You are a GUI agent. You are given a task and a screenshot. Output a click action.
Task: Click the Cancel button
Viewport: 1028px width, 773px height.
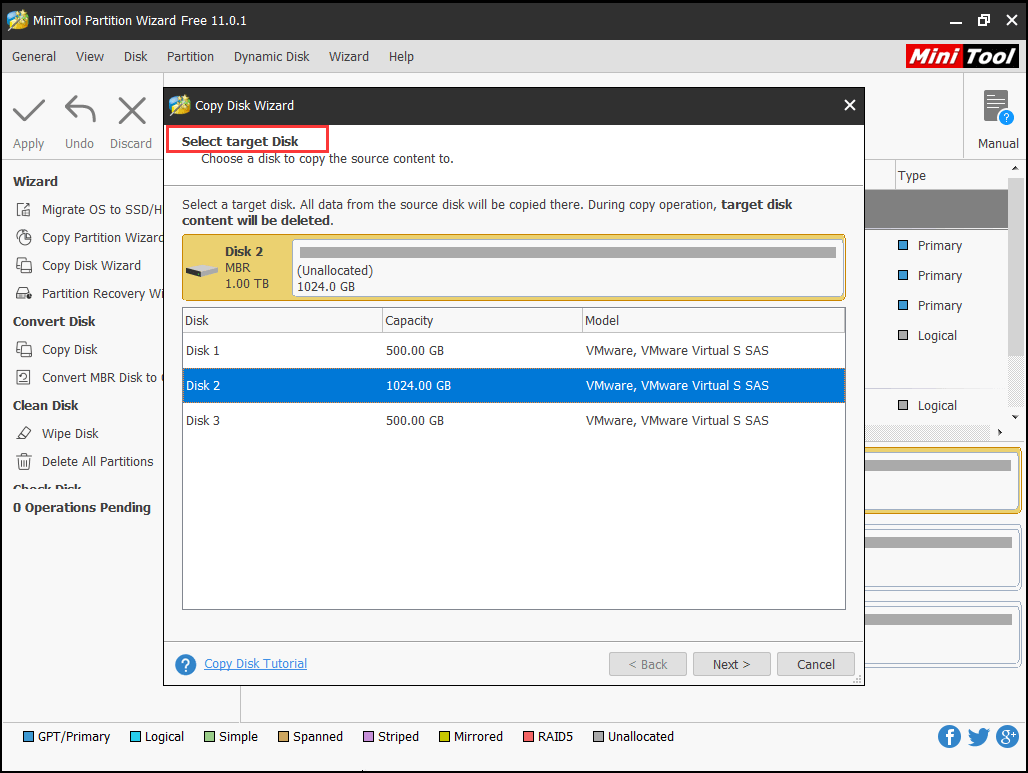coord(816,665)
